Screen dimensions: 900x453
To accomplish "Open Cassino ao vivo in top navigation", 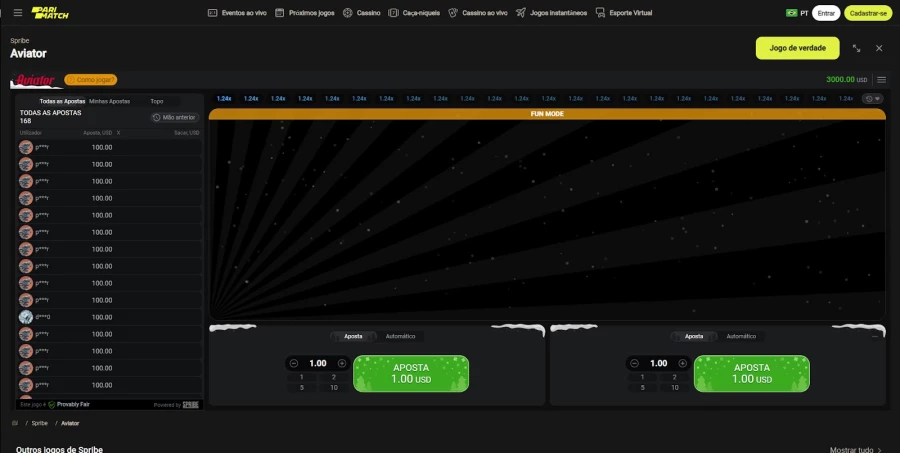I will coord(478,13).
